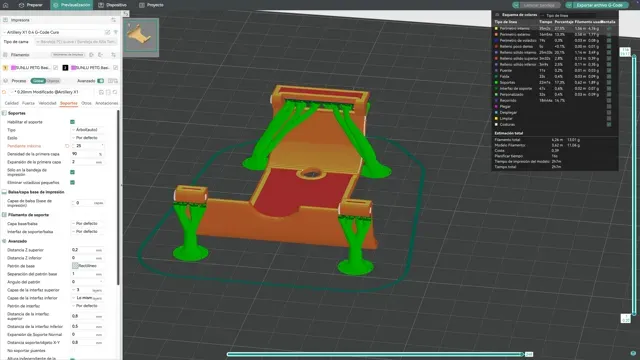Open the Dispositivo tab

click(x=113, y=5)
